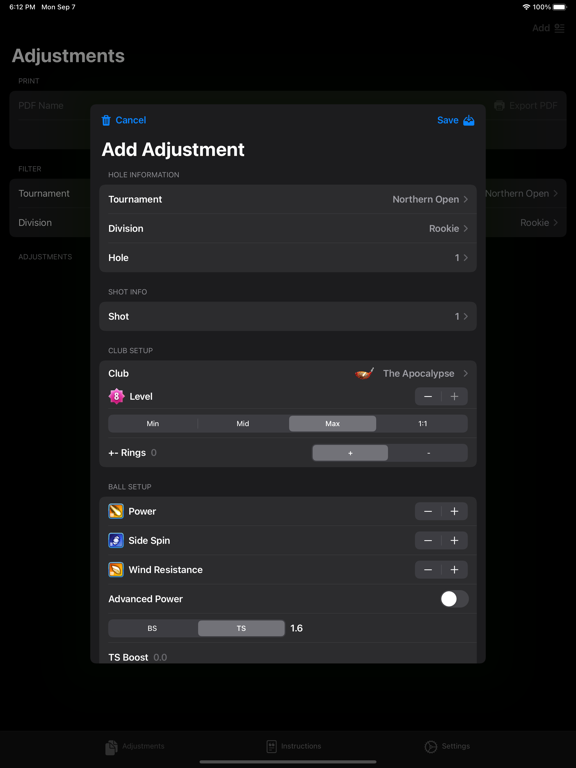This screenshot has height=768, width=576.
Task: Click the Wind Resistance icon
Action: [116, 570]
